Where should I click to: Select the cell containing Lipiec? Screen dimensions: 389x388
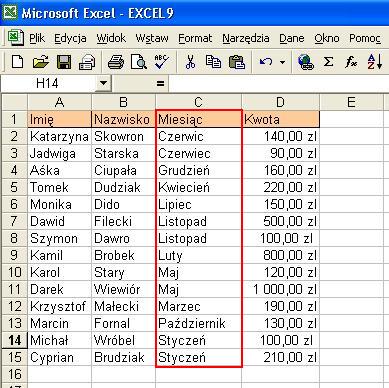[x=198, y=204]
